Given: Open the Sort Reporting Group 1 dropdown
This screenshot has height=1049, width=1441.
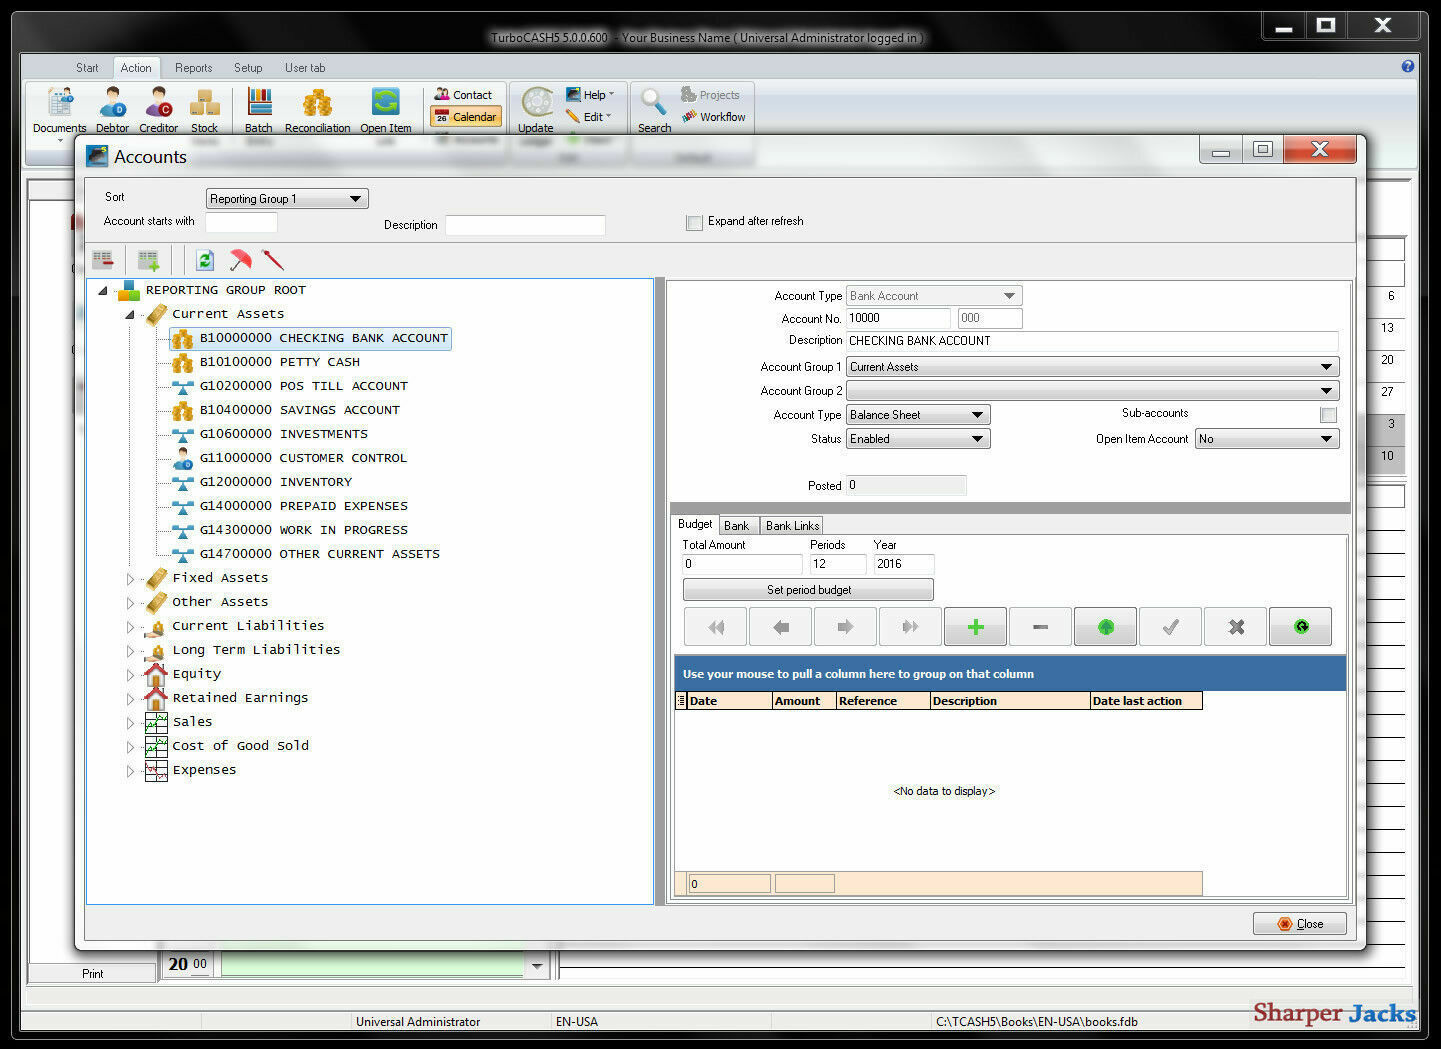Looking at the screenshot, I should pyautogui.click(x=287, y=199).
